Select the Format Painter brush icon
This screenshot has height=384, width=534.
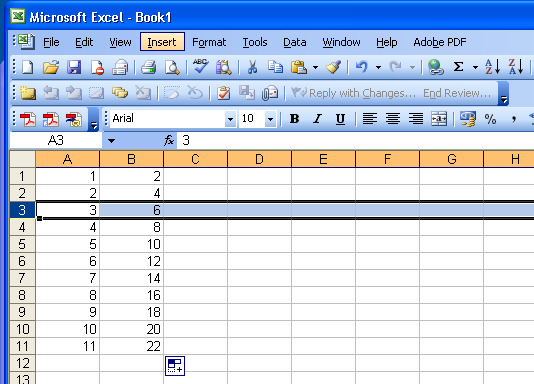(333, 67)
